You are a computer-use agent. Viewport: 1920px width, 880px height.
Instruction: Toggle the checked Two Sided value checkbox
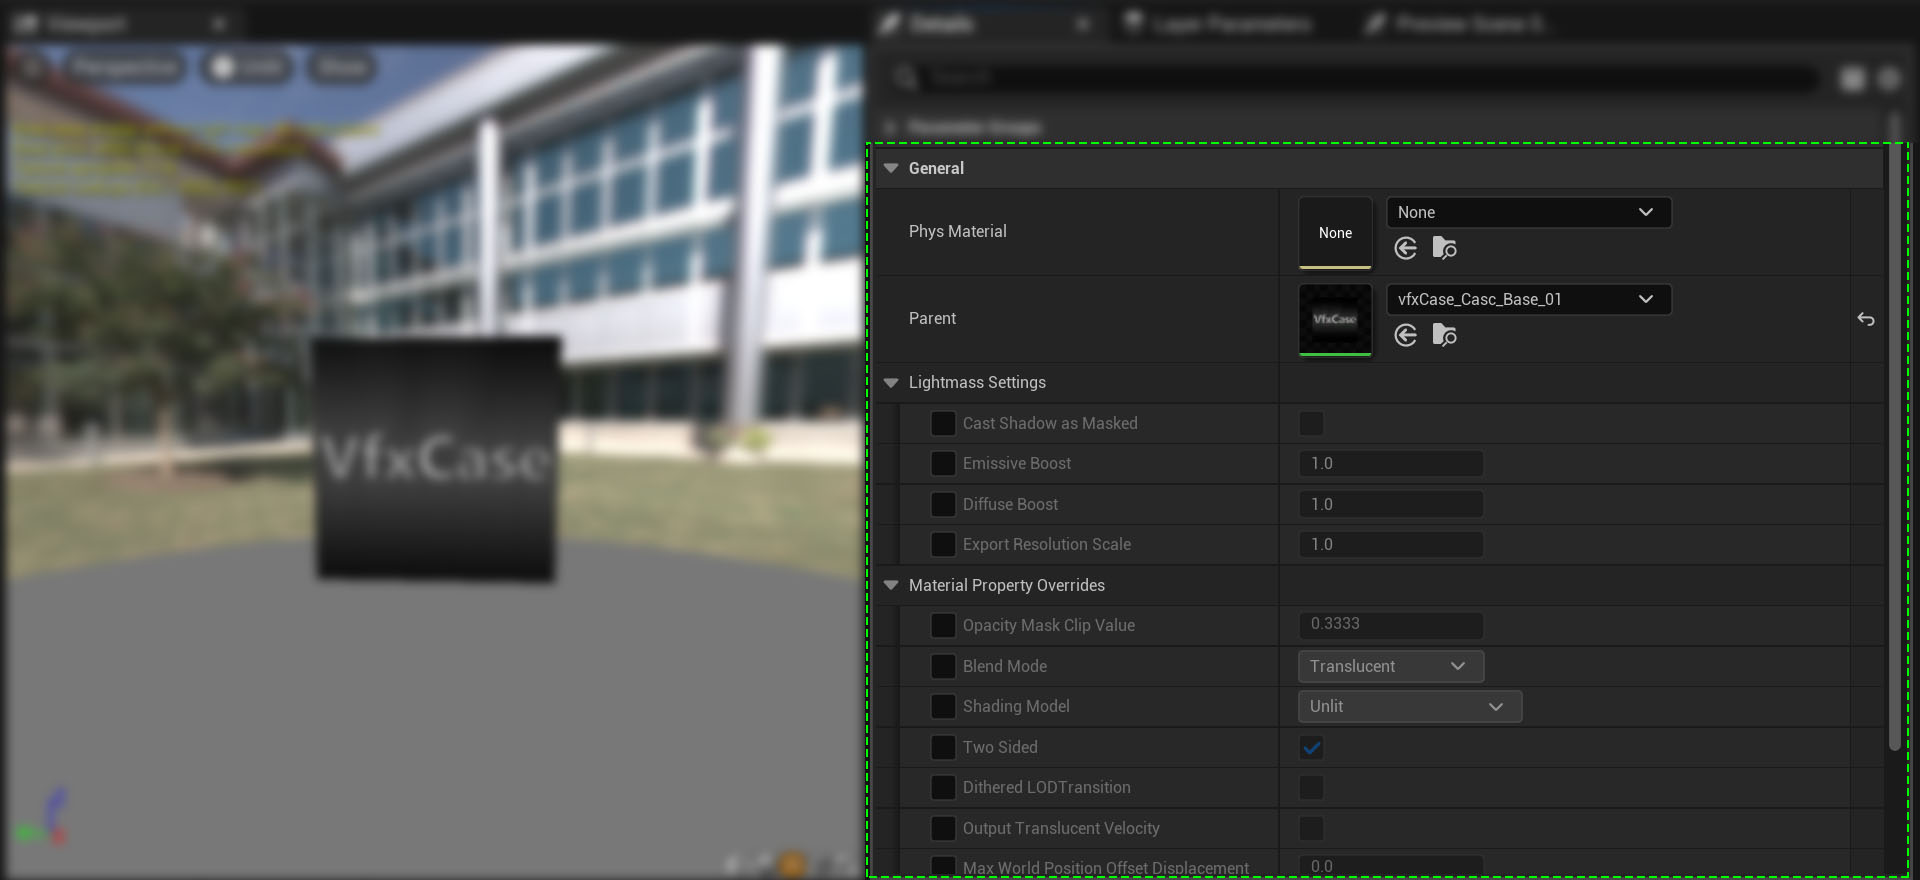point(1311,747)
